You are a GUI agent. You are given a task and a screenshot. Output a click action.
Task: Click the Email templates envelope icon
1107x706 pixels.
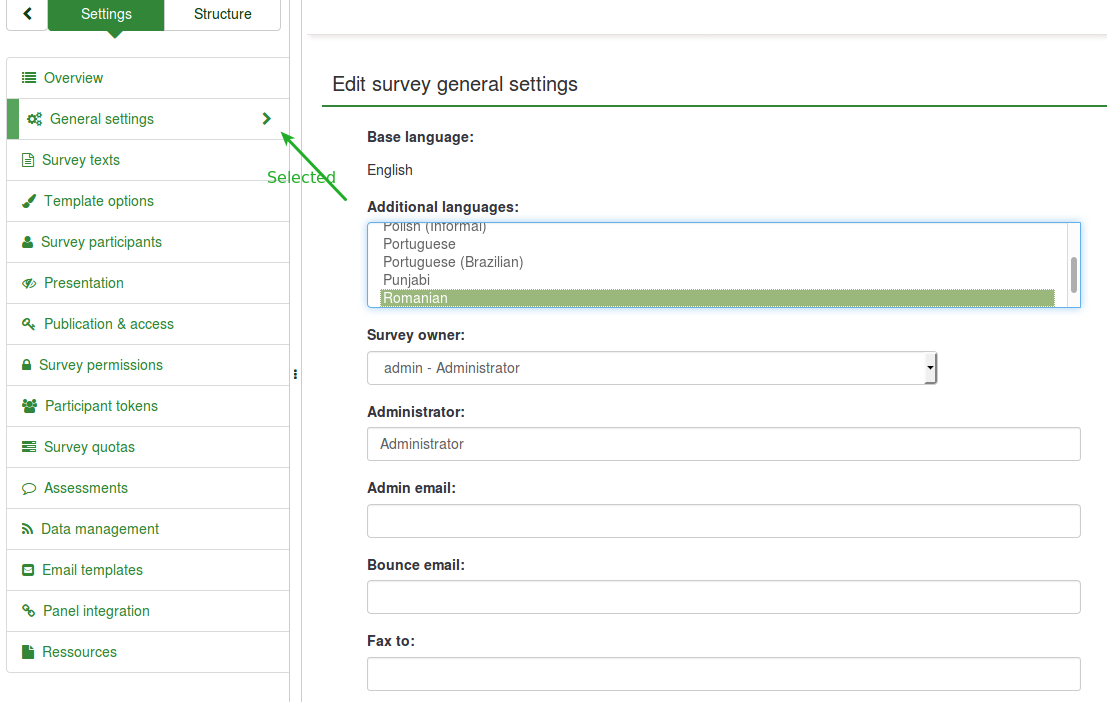28,570
